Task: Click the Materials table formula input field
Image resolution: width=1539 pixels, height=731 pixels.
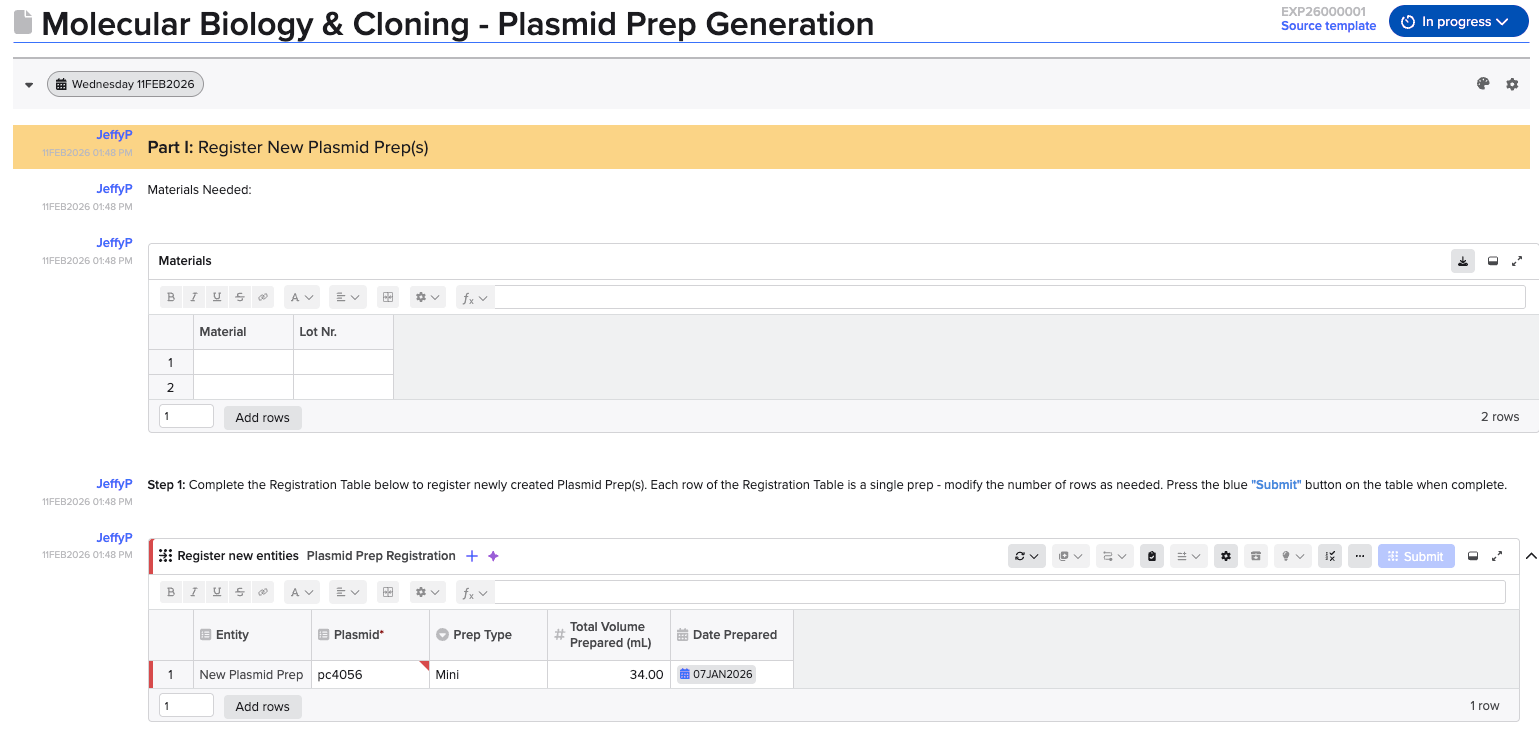Action: pyautogui.click(x=1009, y=297)
